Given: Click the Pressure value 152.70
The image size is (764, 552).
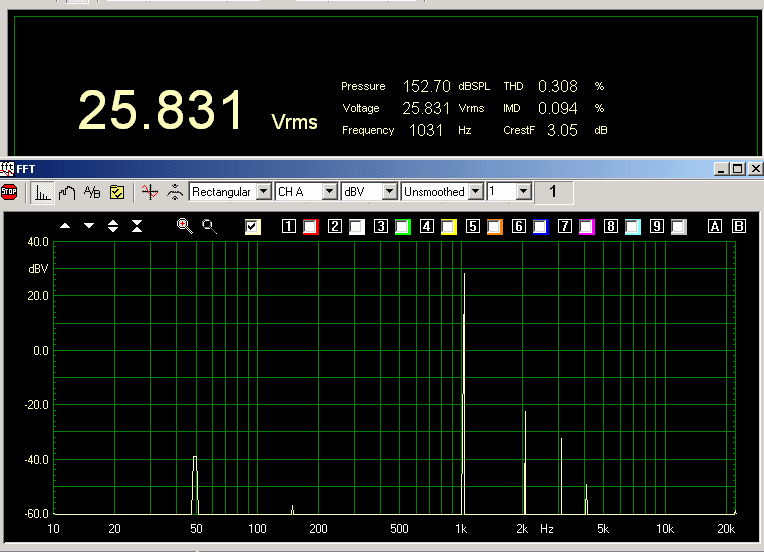Looking at the screenshot, I should pyautogui.click(x=426, y=86).
